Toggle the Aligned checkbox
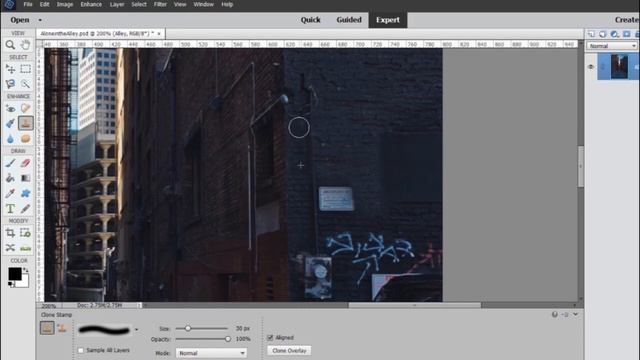The width and height of the screenshot is (640, 360). point(270,338)
